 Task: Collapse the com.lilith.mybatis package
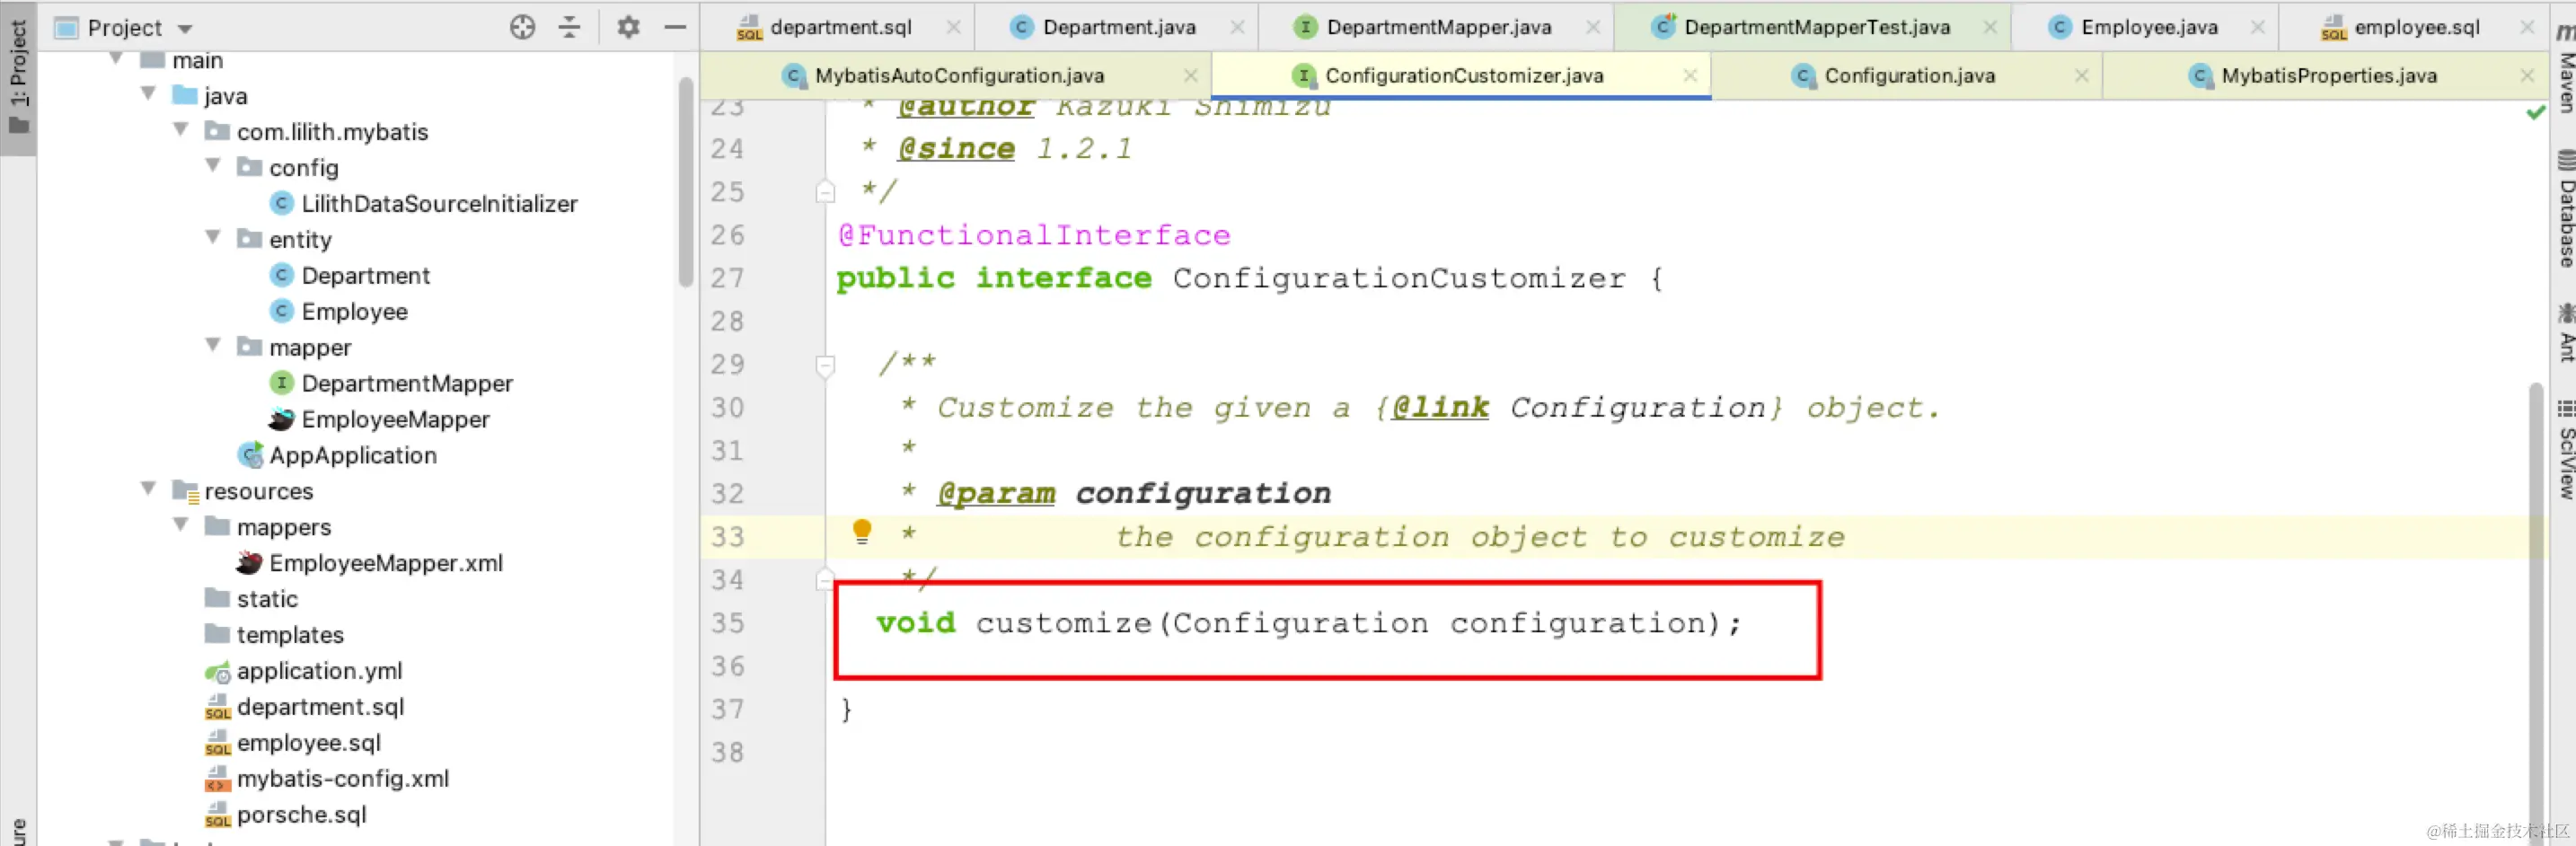point(180,130)
